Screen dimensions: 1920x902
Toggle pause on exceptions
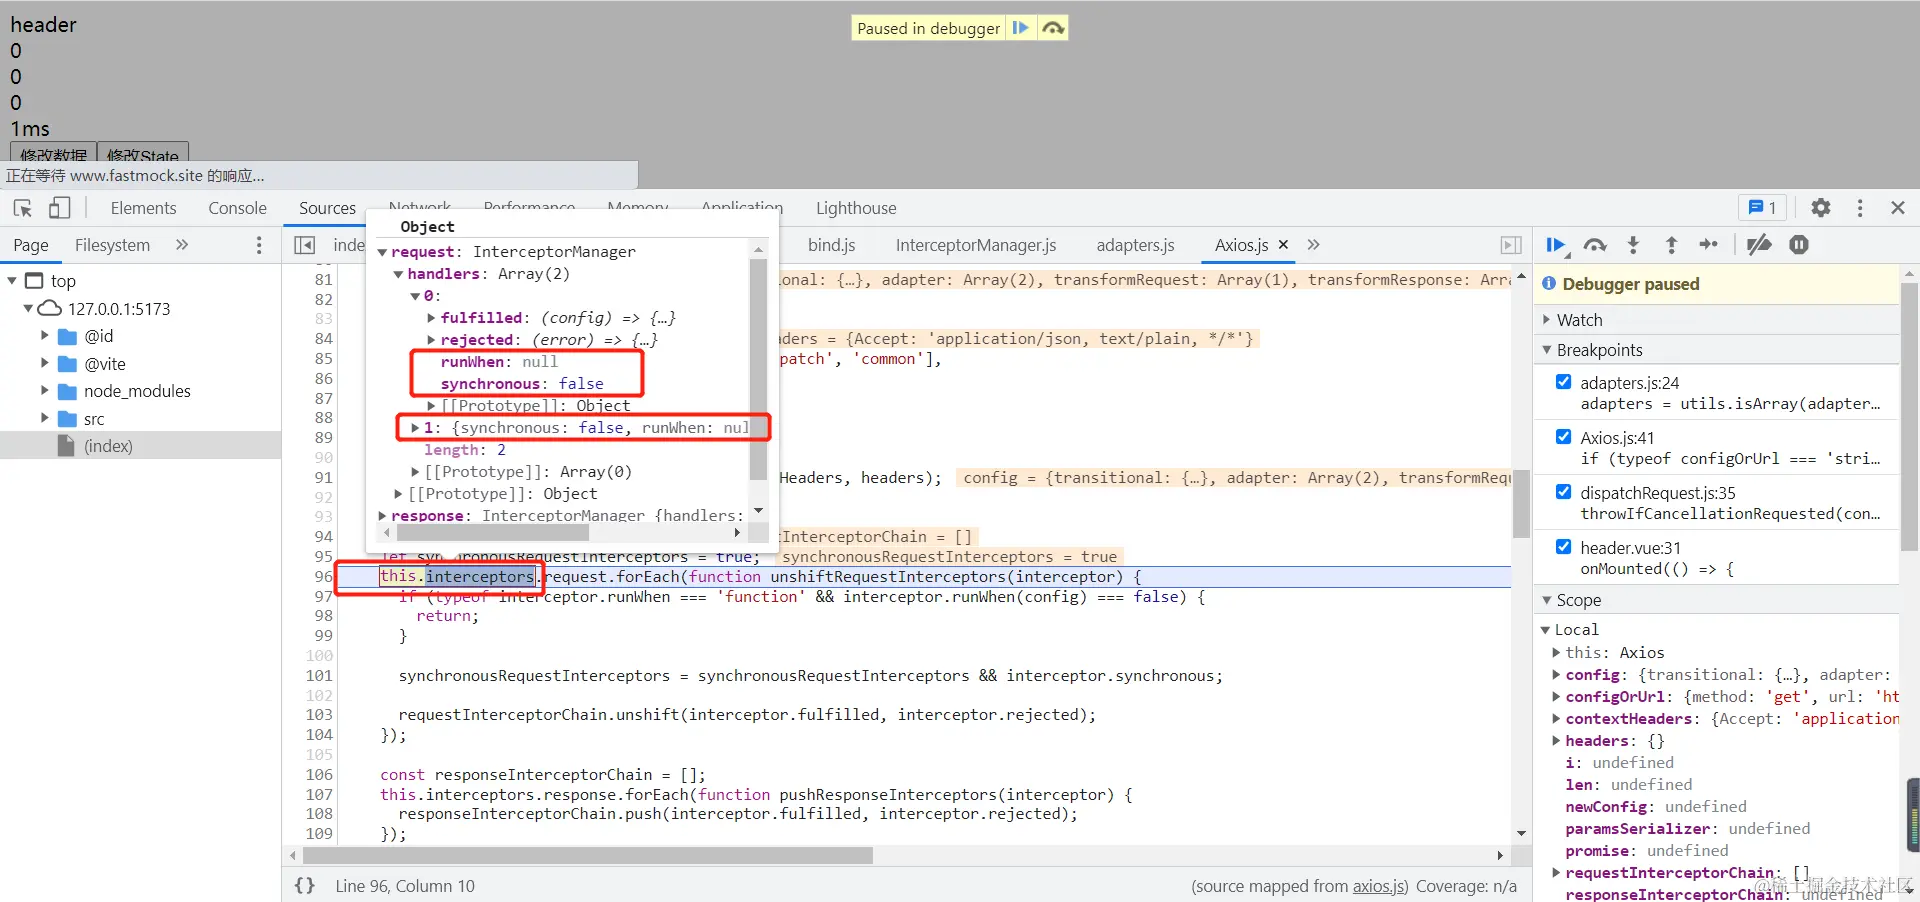pyautogui.click(x=1799, y=245)
